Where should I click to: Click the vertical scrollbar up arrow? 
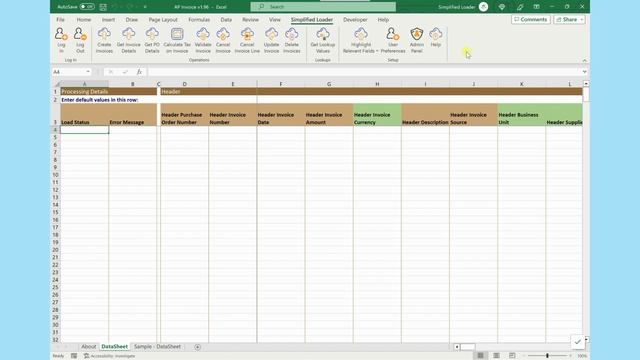[586, 84]
